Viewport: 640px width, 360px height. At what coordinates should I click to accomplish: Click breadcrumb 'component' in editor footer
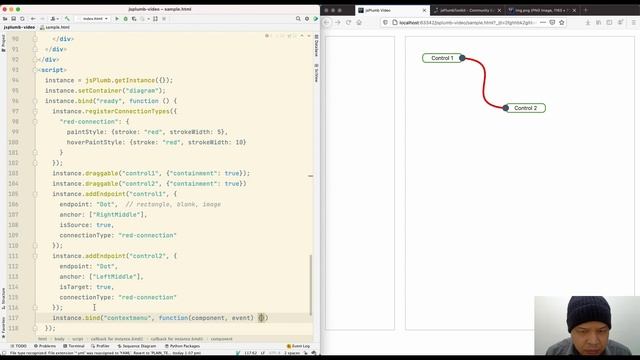[222, 339]
